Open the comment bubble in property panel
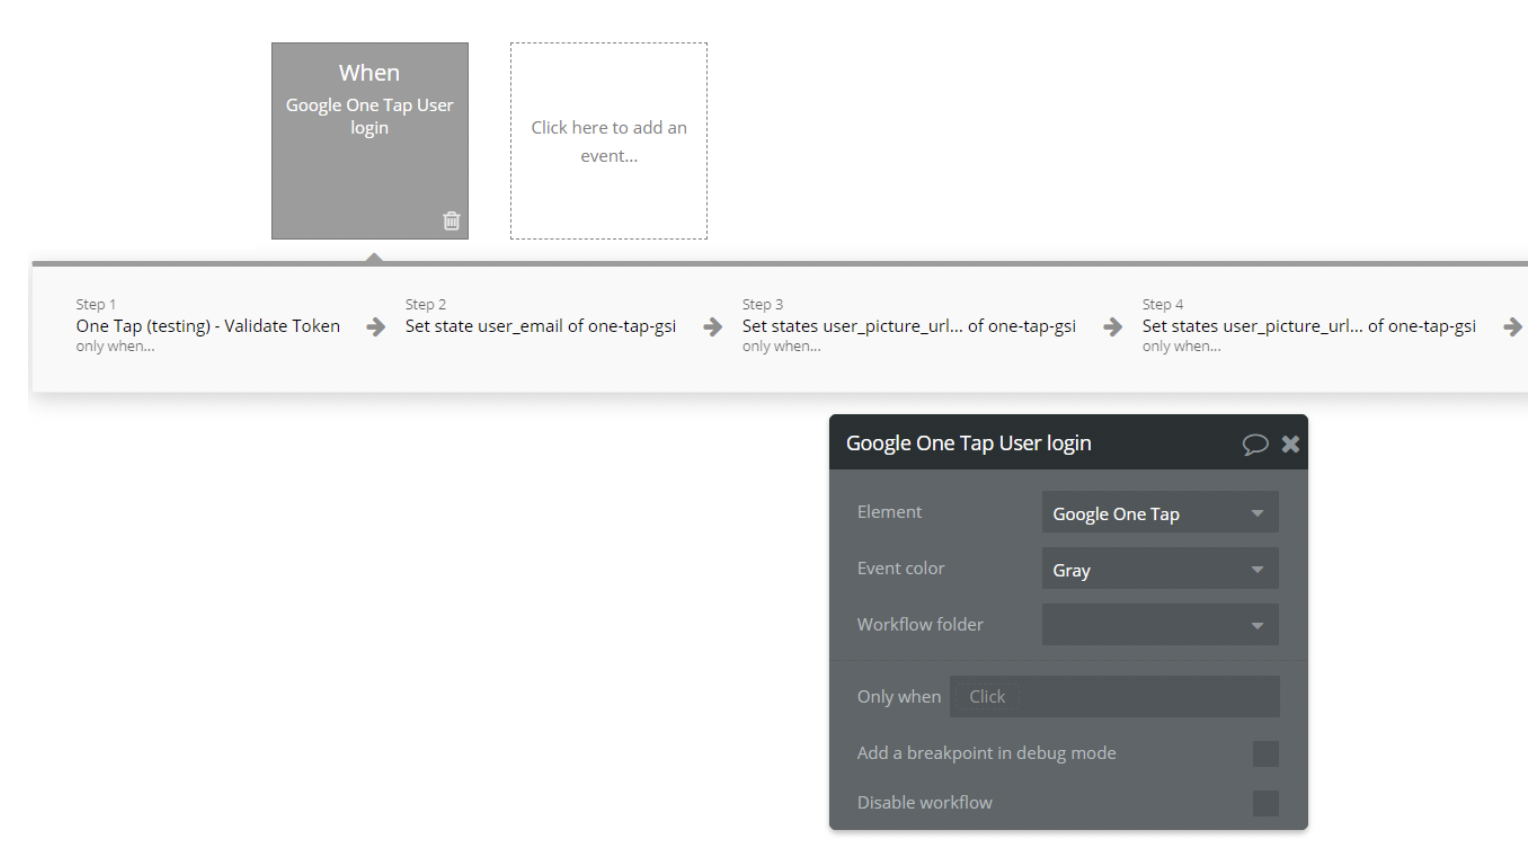1540x850 pixels. 1255,444
